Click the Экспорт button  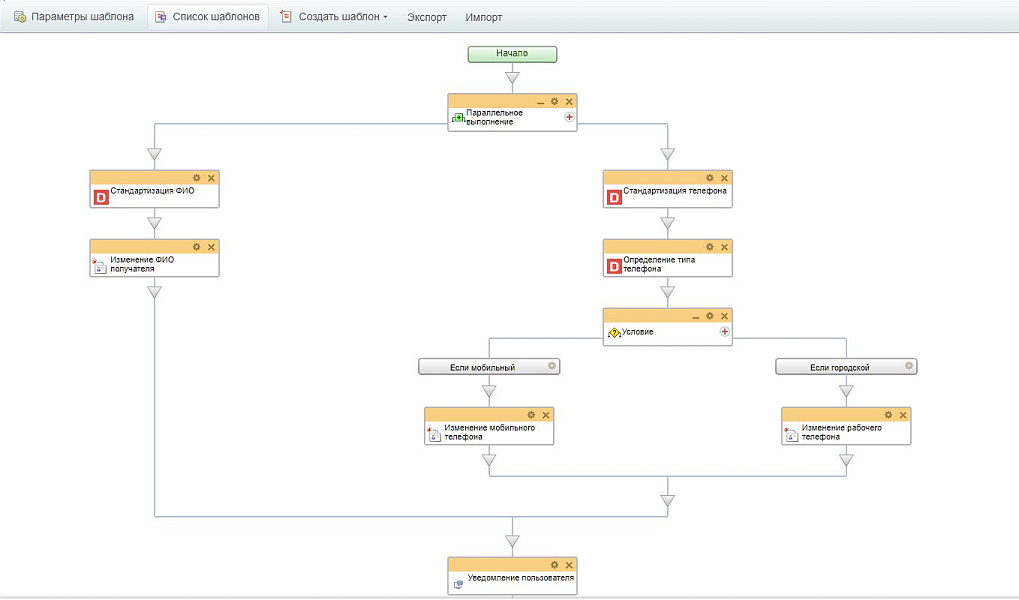coord(426,17)
